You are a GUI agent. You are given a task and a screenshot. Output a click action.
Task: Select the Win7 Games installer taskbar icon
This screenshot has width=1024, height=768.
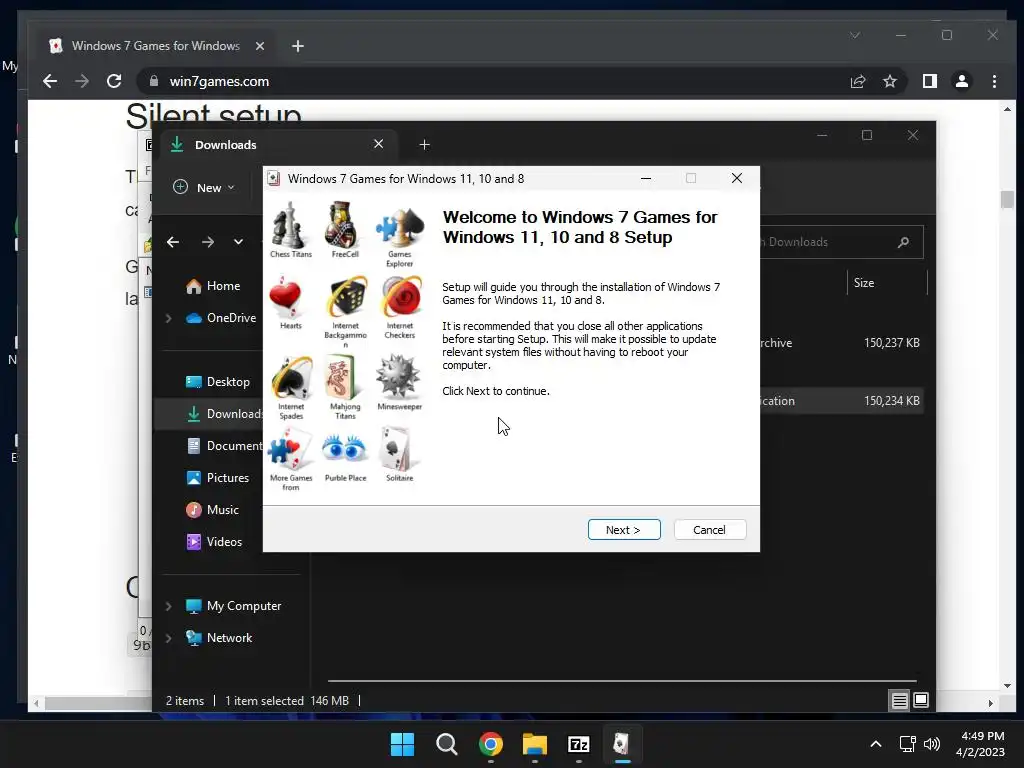(x=622, y=744)
